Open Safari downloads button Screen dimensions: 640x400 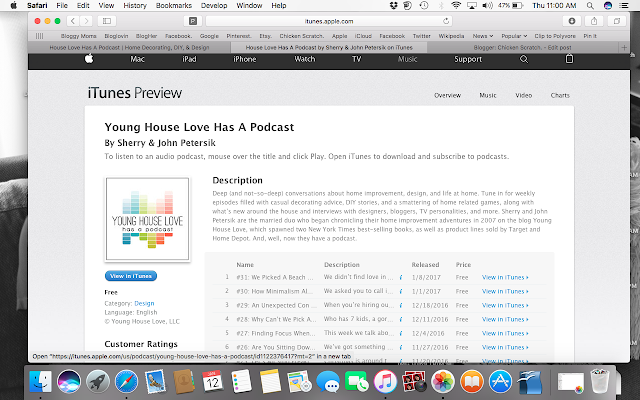(x=572, y=21)
